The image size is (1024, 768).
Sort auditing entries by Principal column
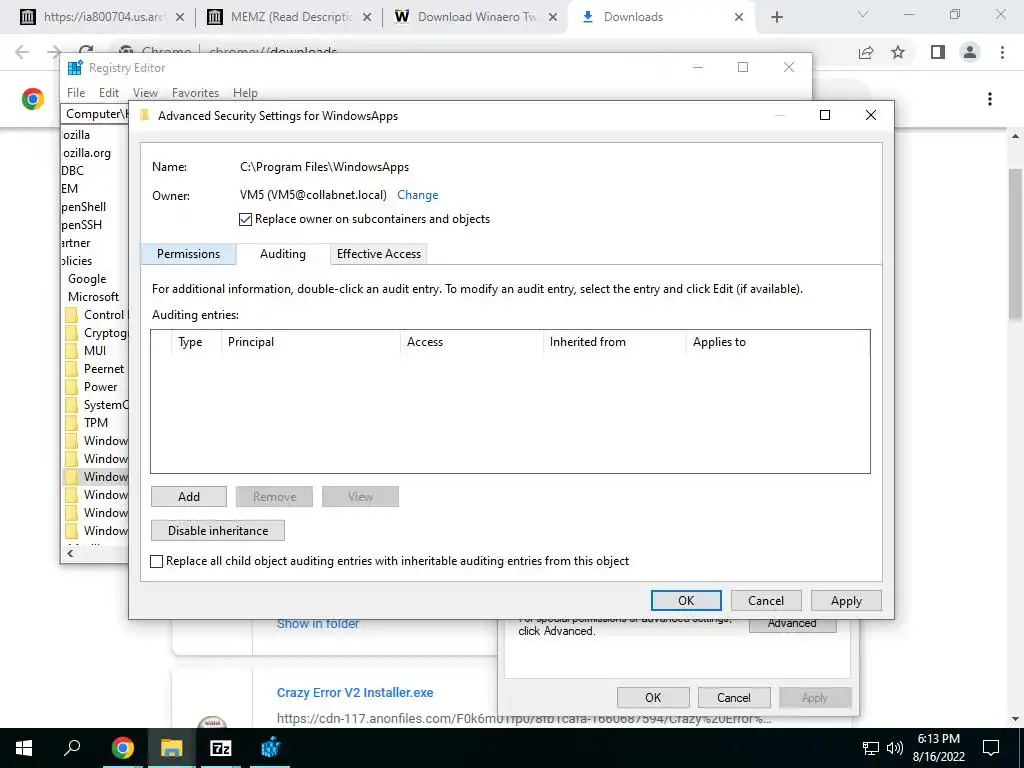pos(310,342)
